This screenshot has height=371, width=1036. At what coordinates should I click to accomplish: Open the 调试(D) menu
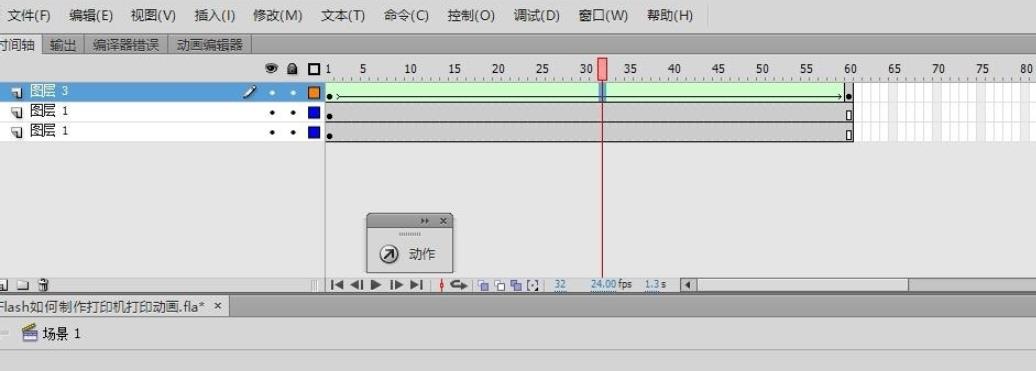click(x=536, y=15)
